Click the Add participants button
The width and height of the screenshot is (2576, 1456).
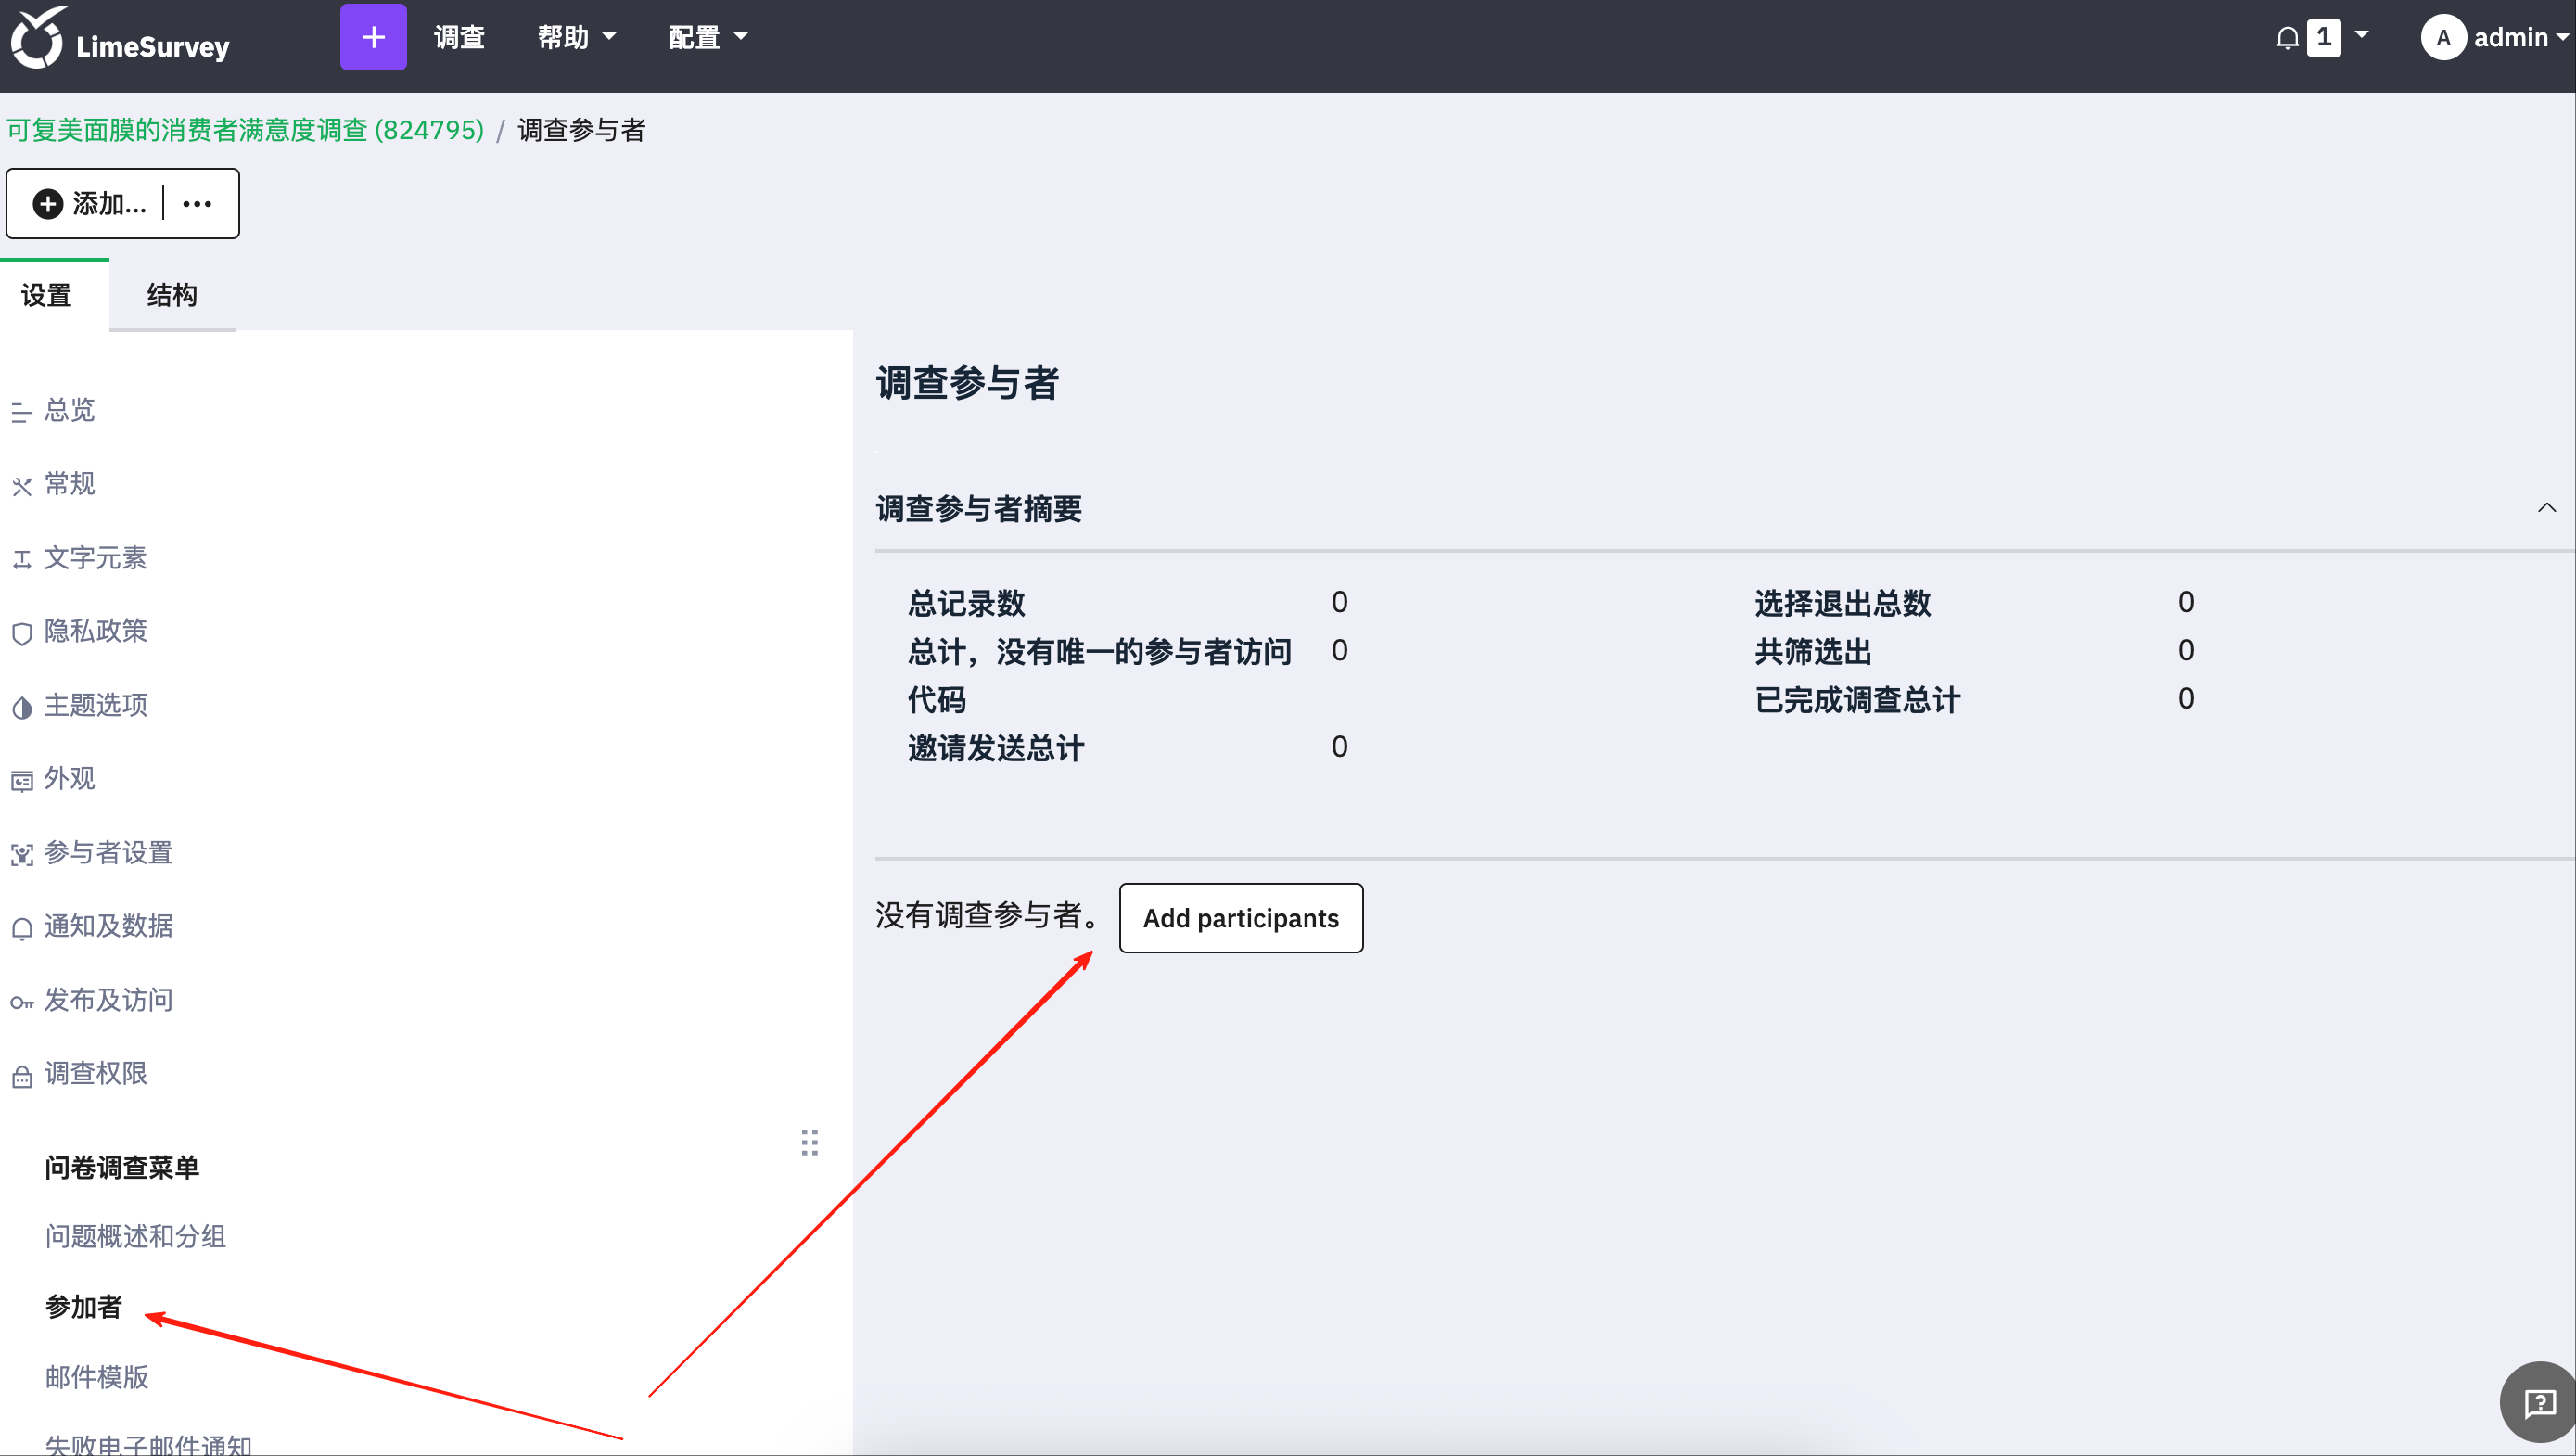[x=1241, y=918]
